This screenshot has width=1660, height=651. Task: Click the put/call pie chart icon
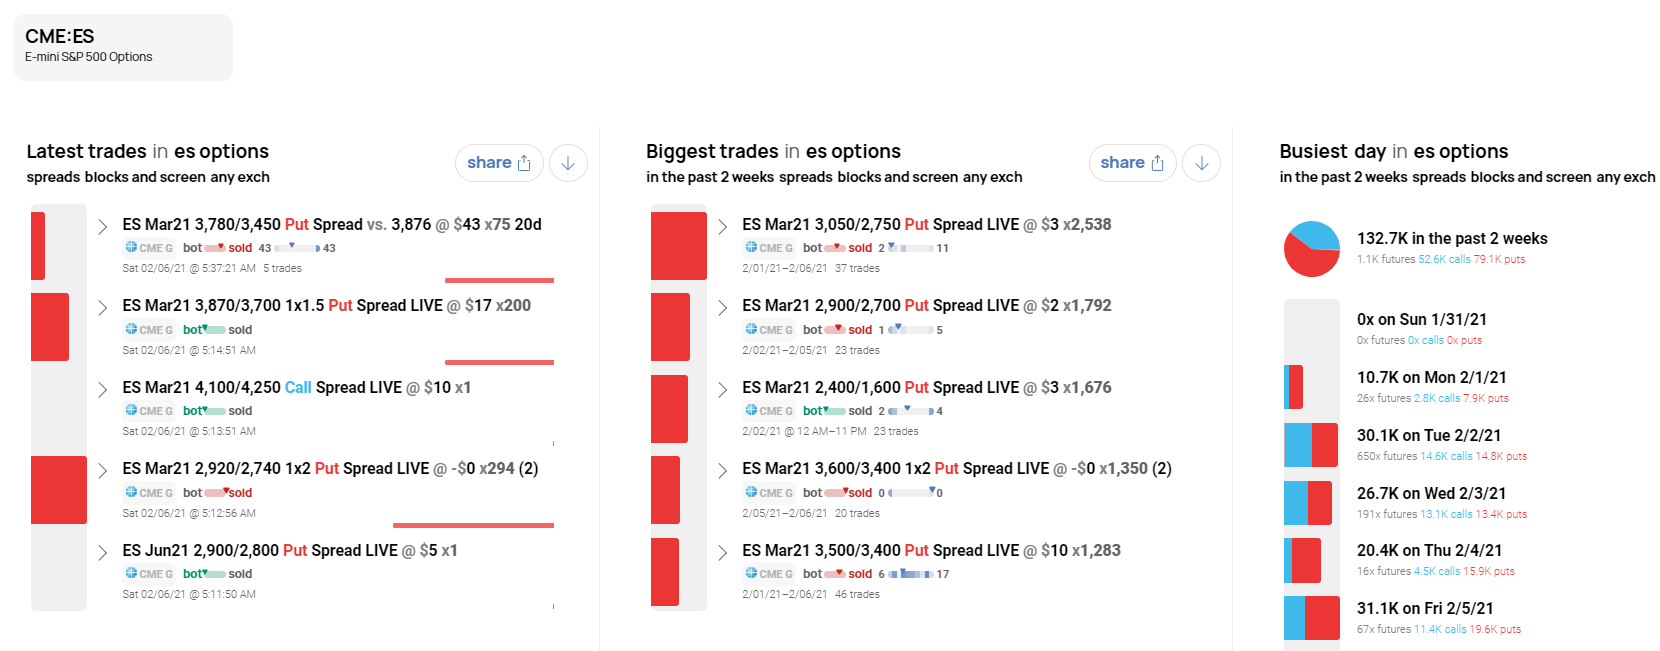1311,249
